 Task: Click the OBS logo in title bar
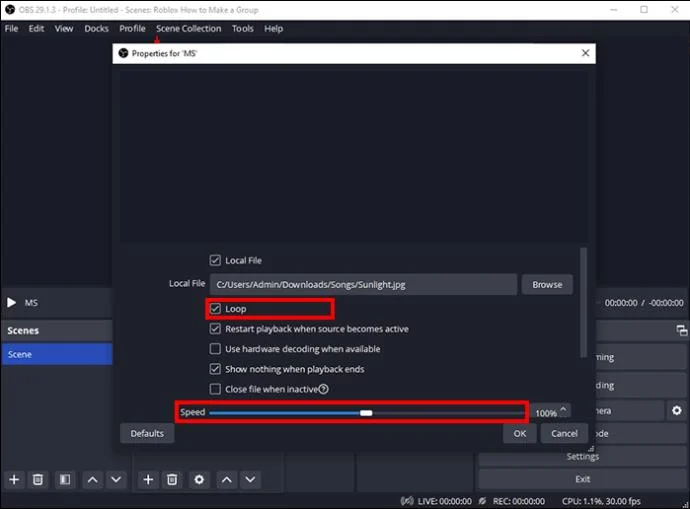(x=10, y=10)
